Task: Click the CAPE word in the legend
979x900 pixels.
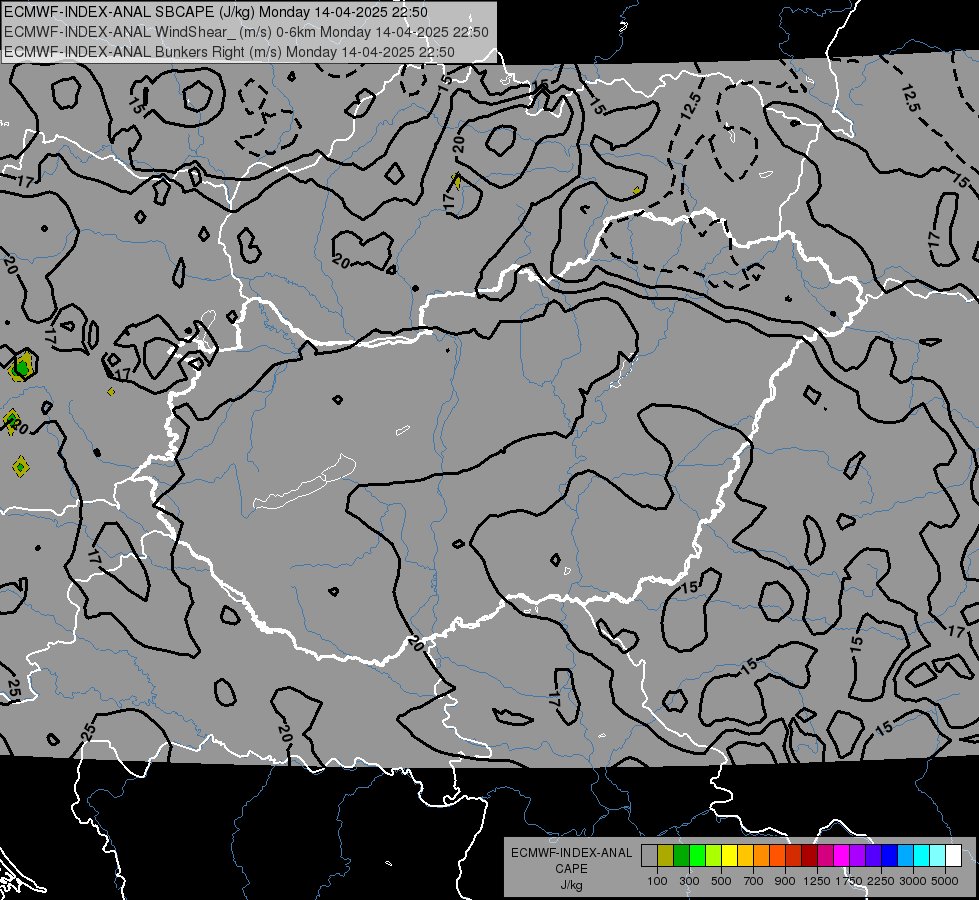Action: tap(571, 869)
